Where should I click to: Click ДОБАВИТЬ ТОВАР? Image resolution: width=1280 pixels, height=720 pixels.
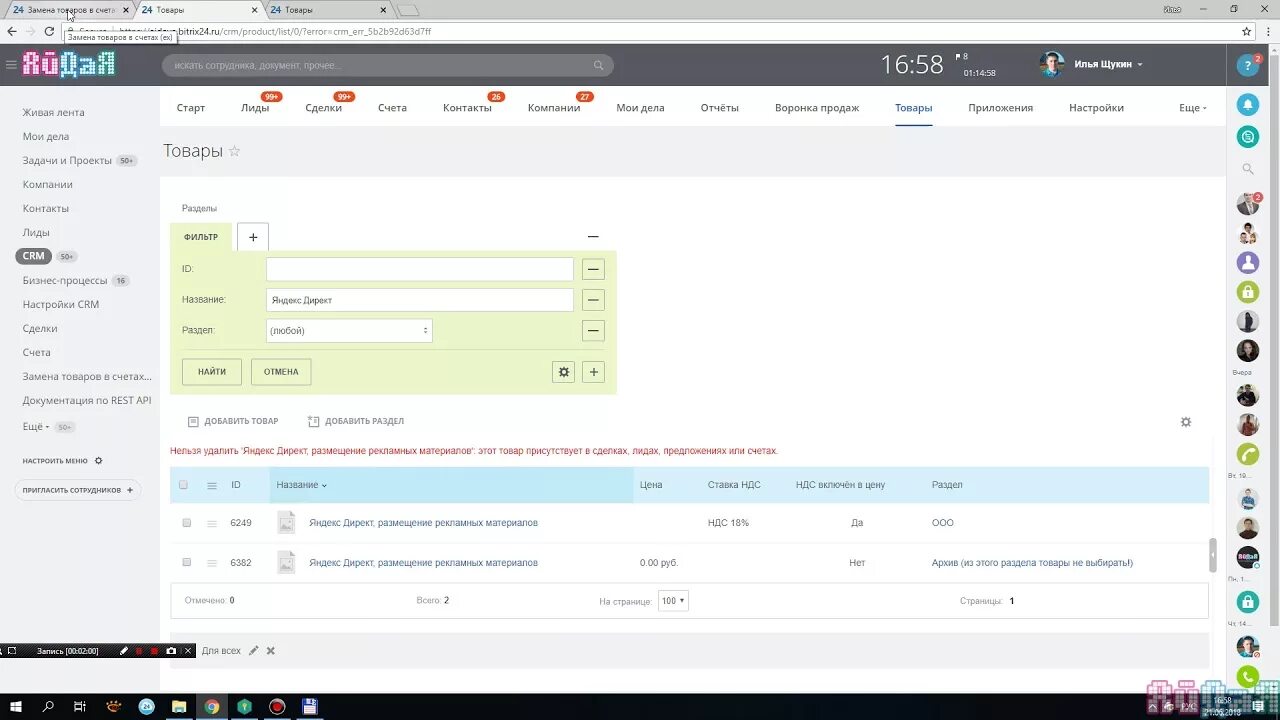tap(233, 422)
